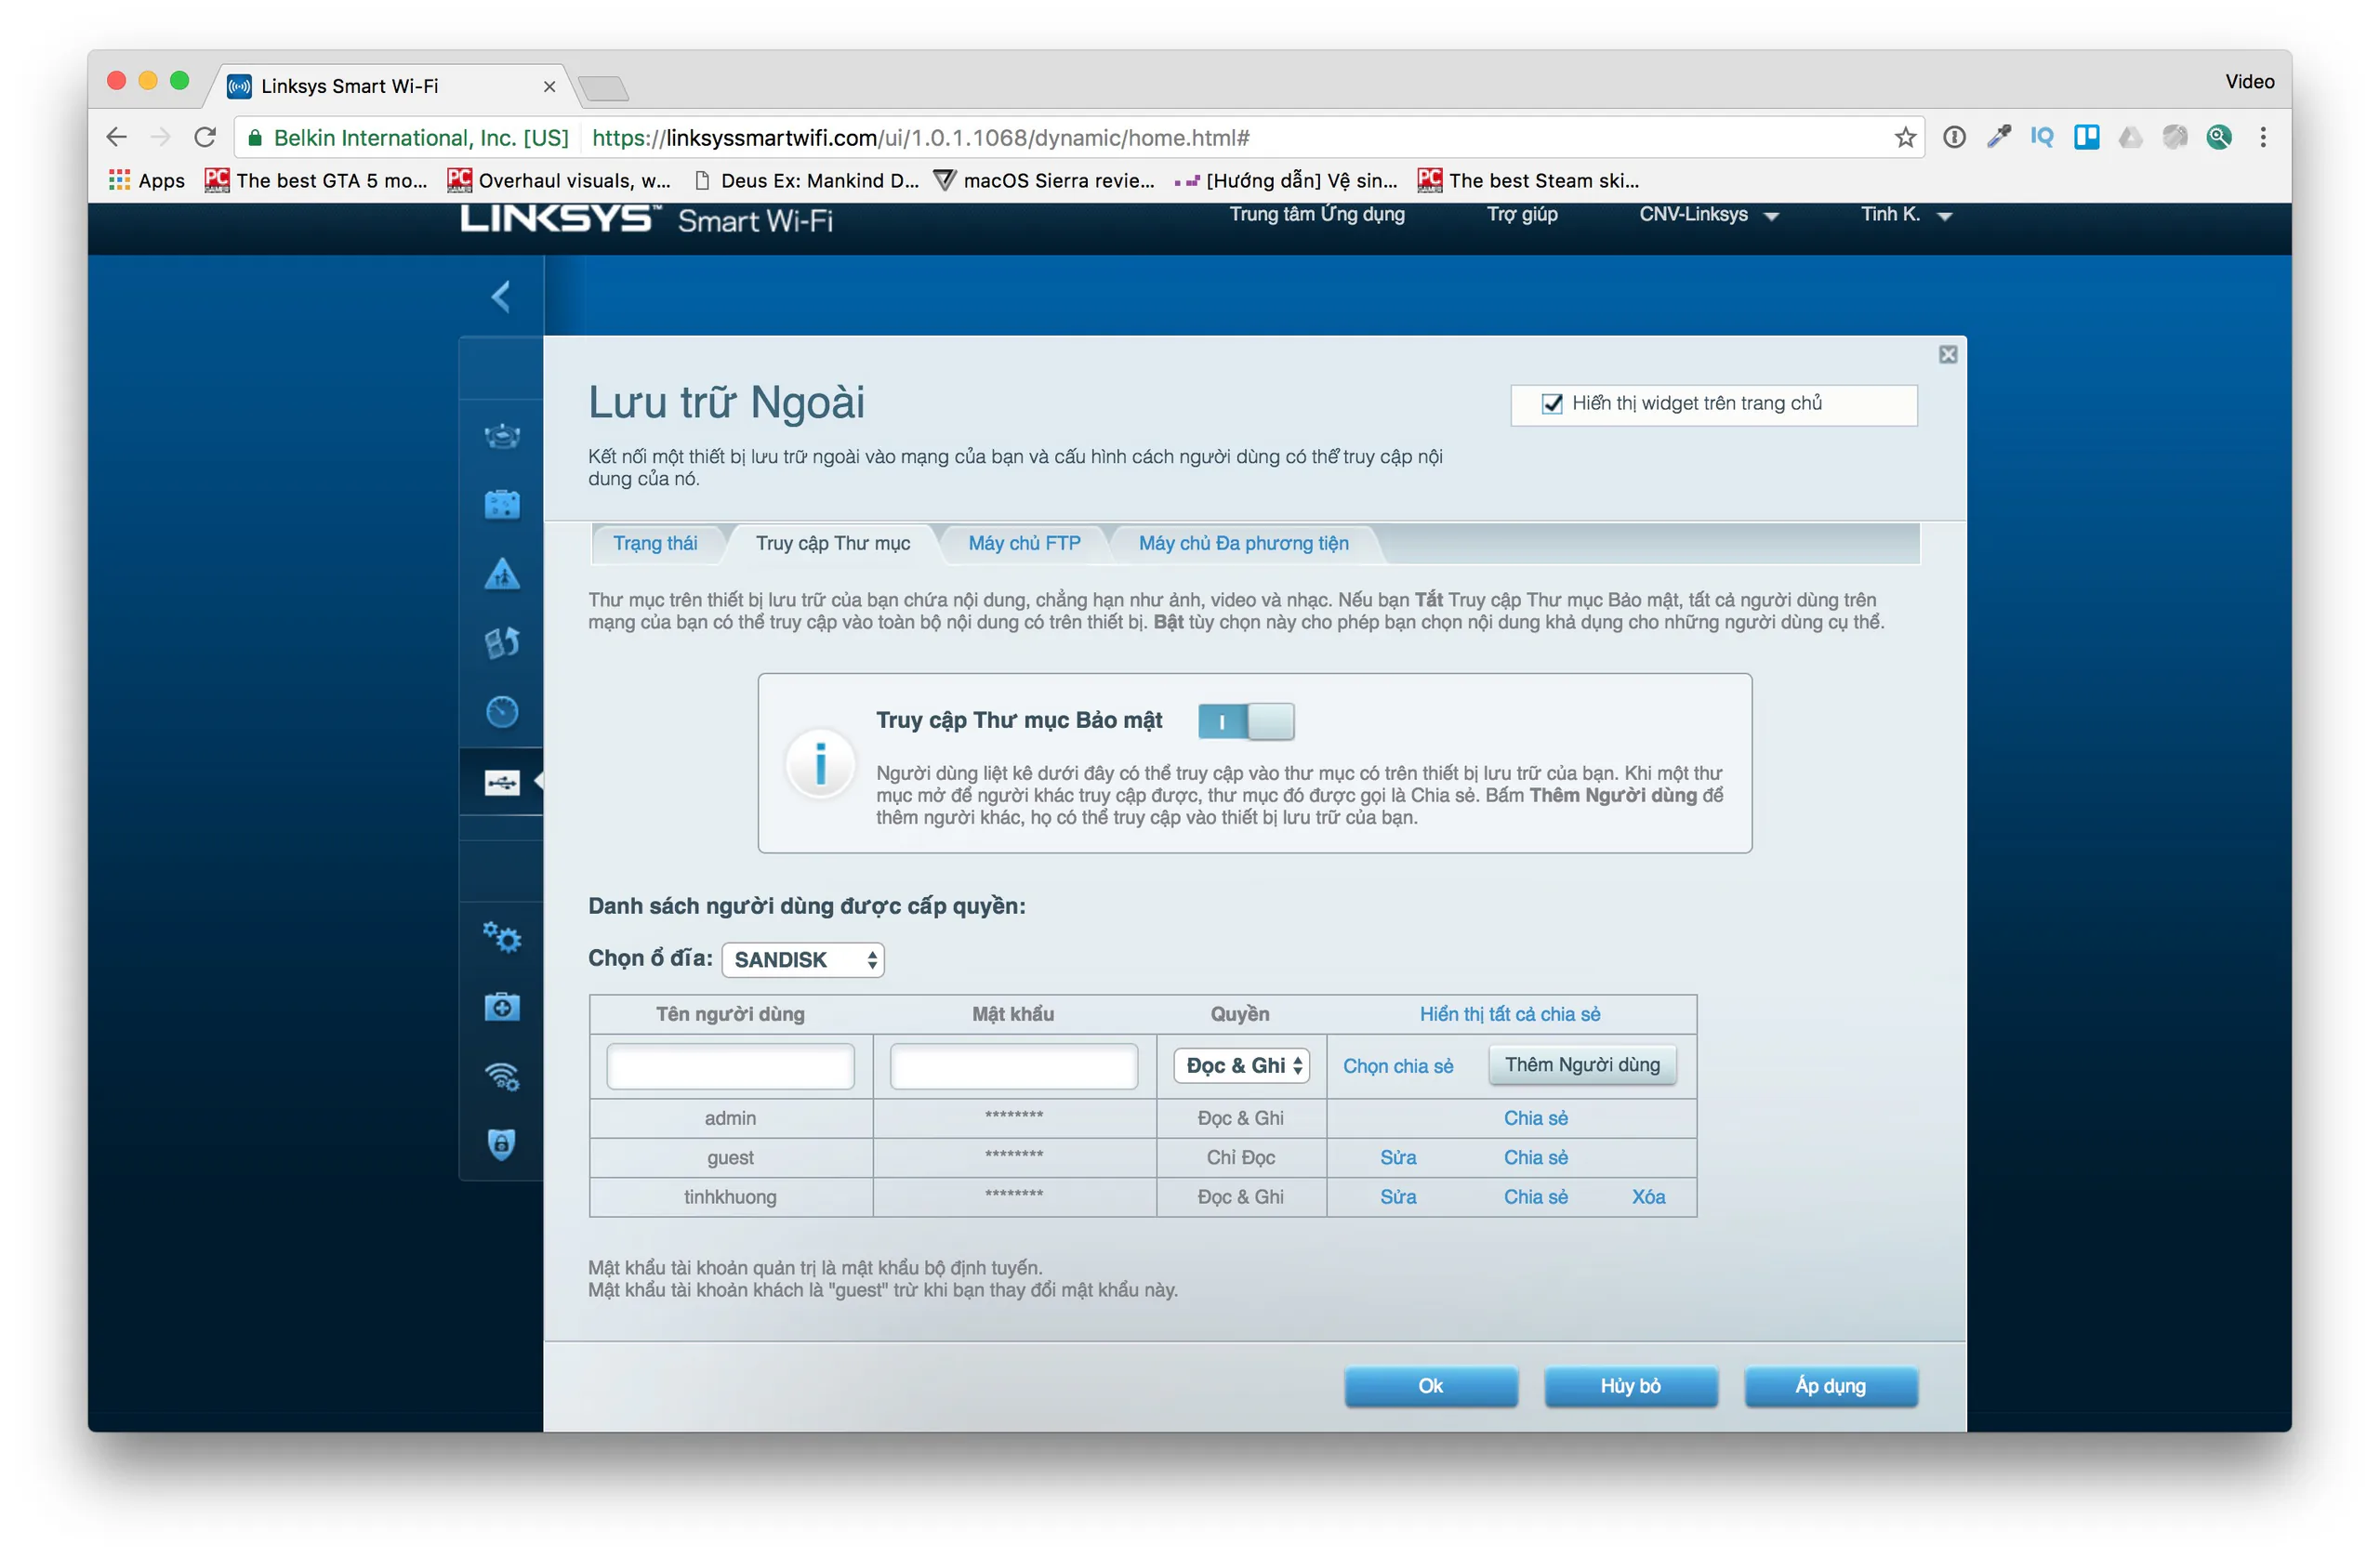2380x1558 pixels.
Task: Click Thêm Người dùng button
Action: (x=1582, y=1065)
